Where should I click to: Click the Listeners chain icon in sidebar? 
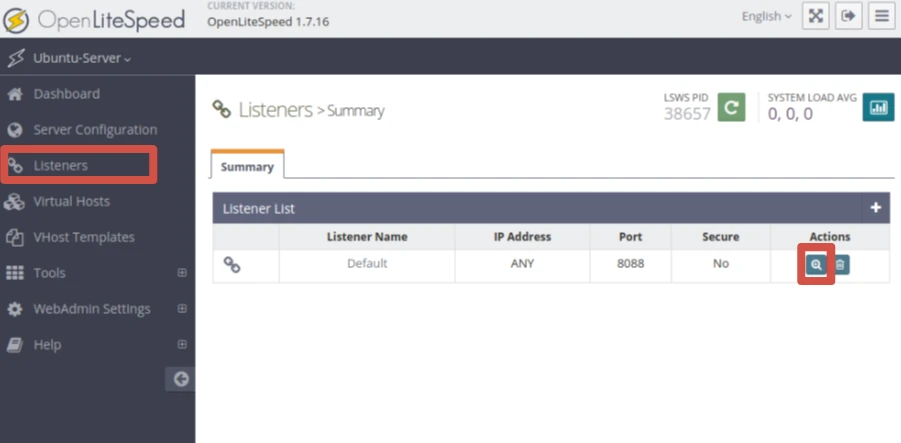15,165
